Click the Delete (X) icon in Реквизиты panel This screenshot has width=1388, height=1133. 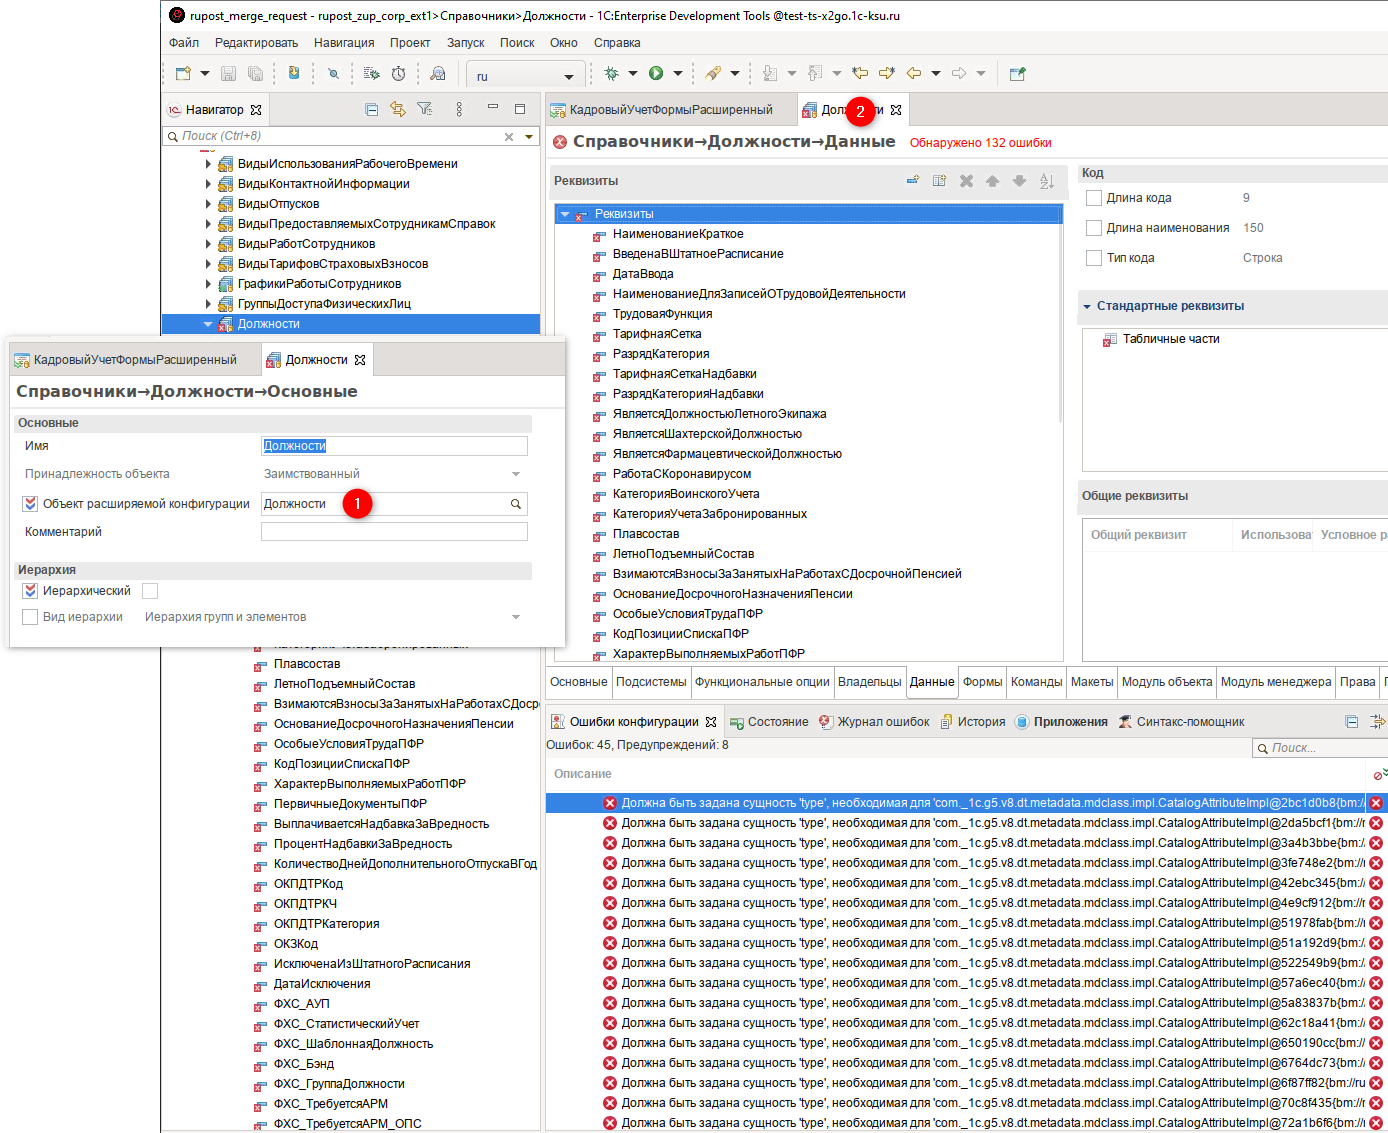[965, 180]
